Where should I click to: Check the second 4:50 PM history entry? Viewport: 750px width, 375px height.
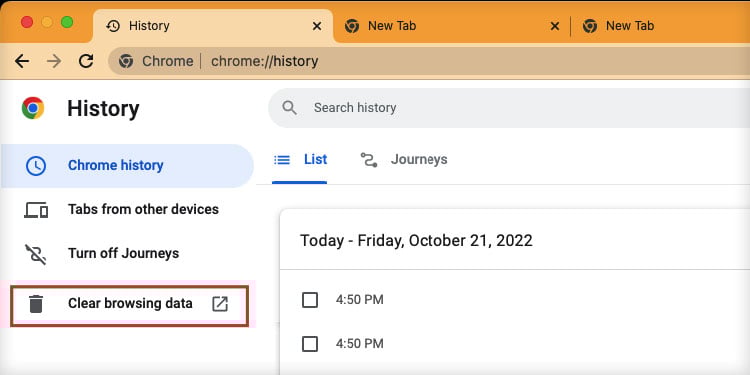click(x=310, y=343)
